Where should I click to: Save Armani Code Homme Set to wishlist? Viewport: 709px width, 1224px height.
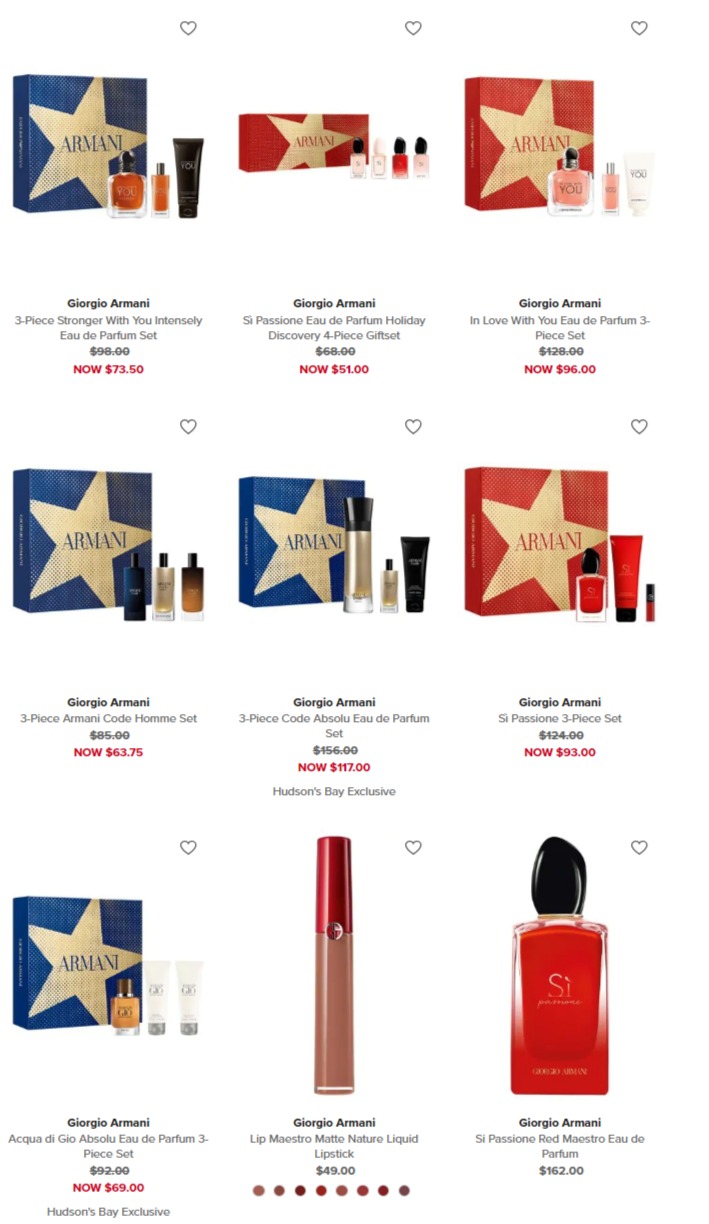(x=188, y=427)
